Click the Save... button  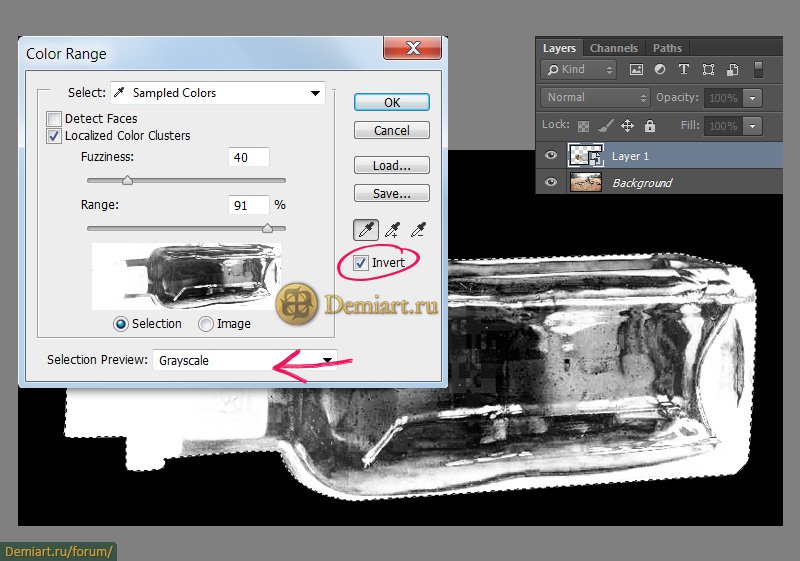(x=392, y=194)
